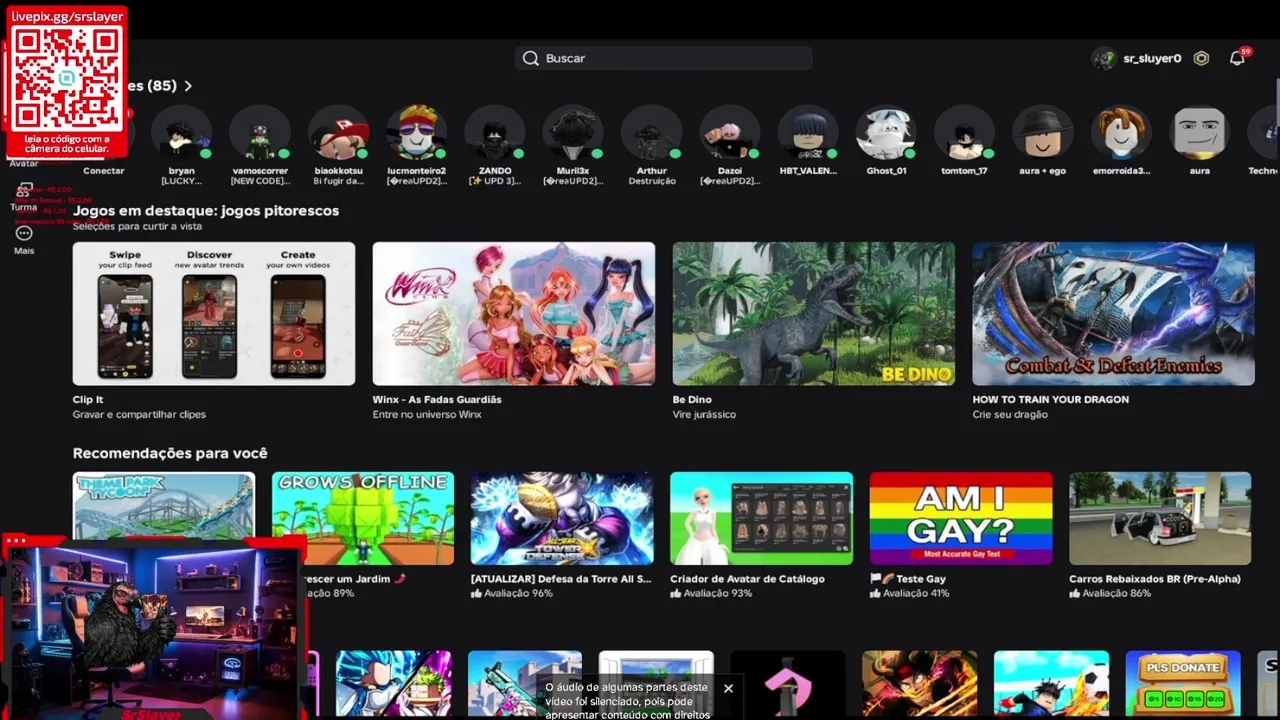
Task: Open the pink arrow game thumbnail
Action: [x=788, y=684]
